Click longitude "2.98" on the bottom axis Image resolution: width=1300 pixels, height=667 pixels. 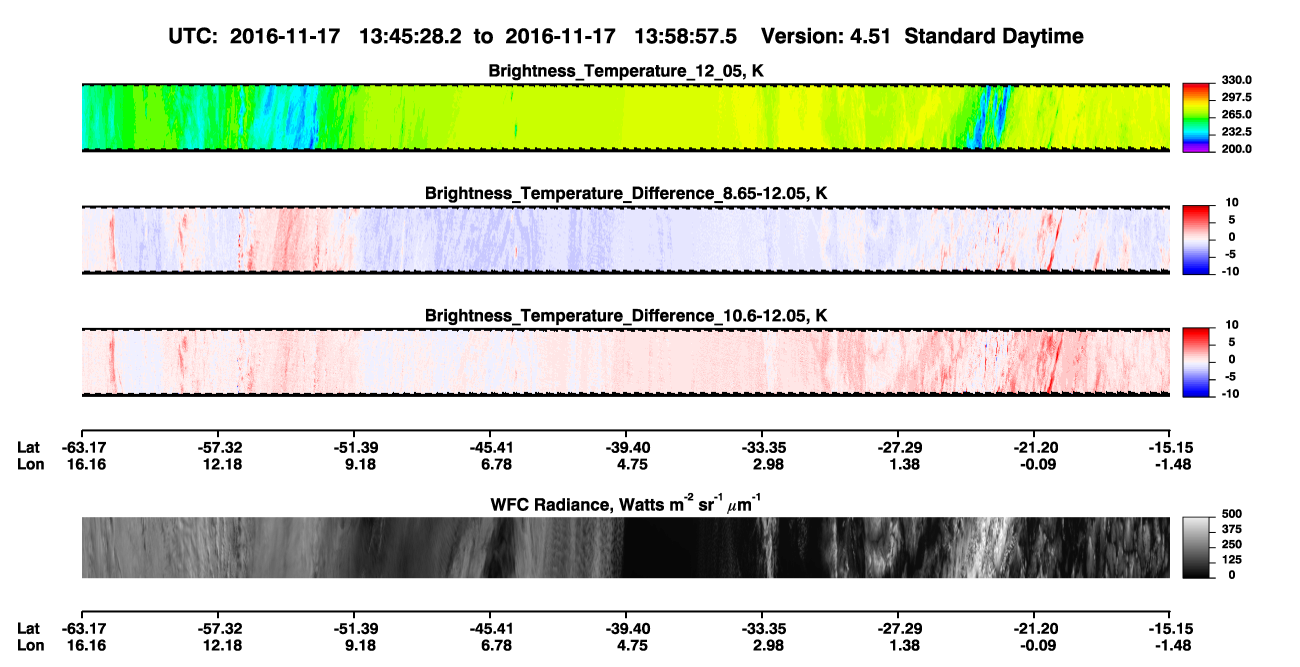coord(768,644)
